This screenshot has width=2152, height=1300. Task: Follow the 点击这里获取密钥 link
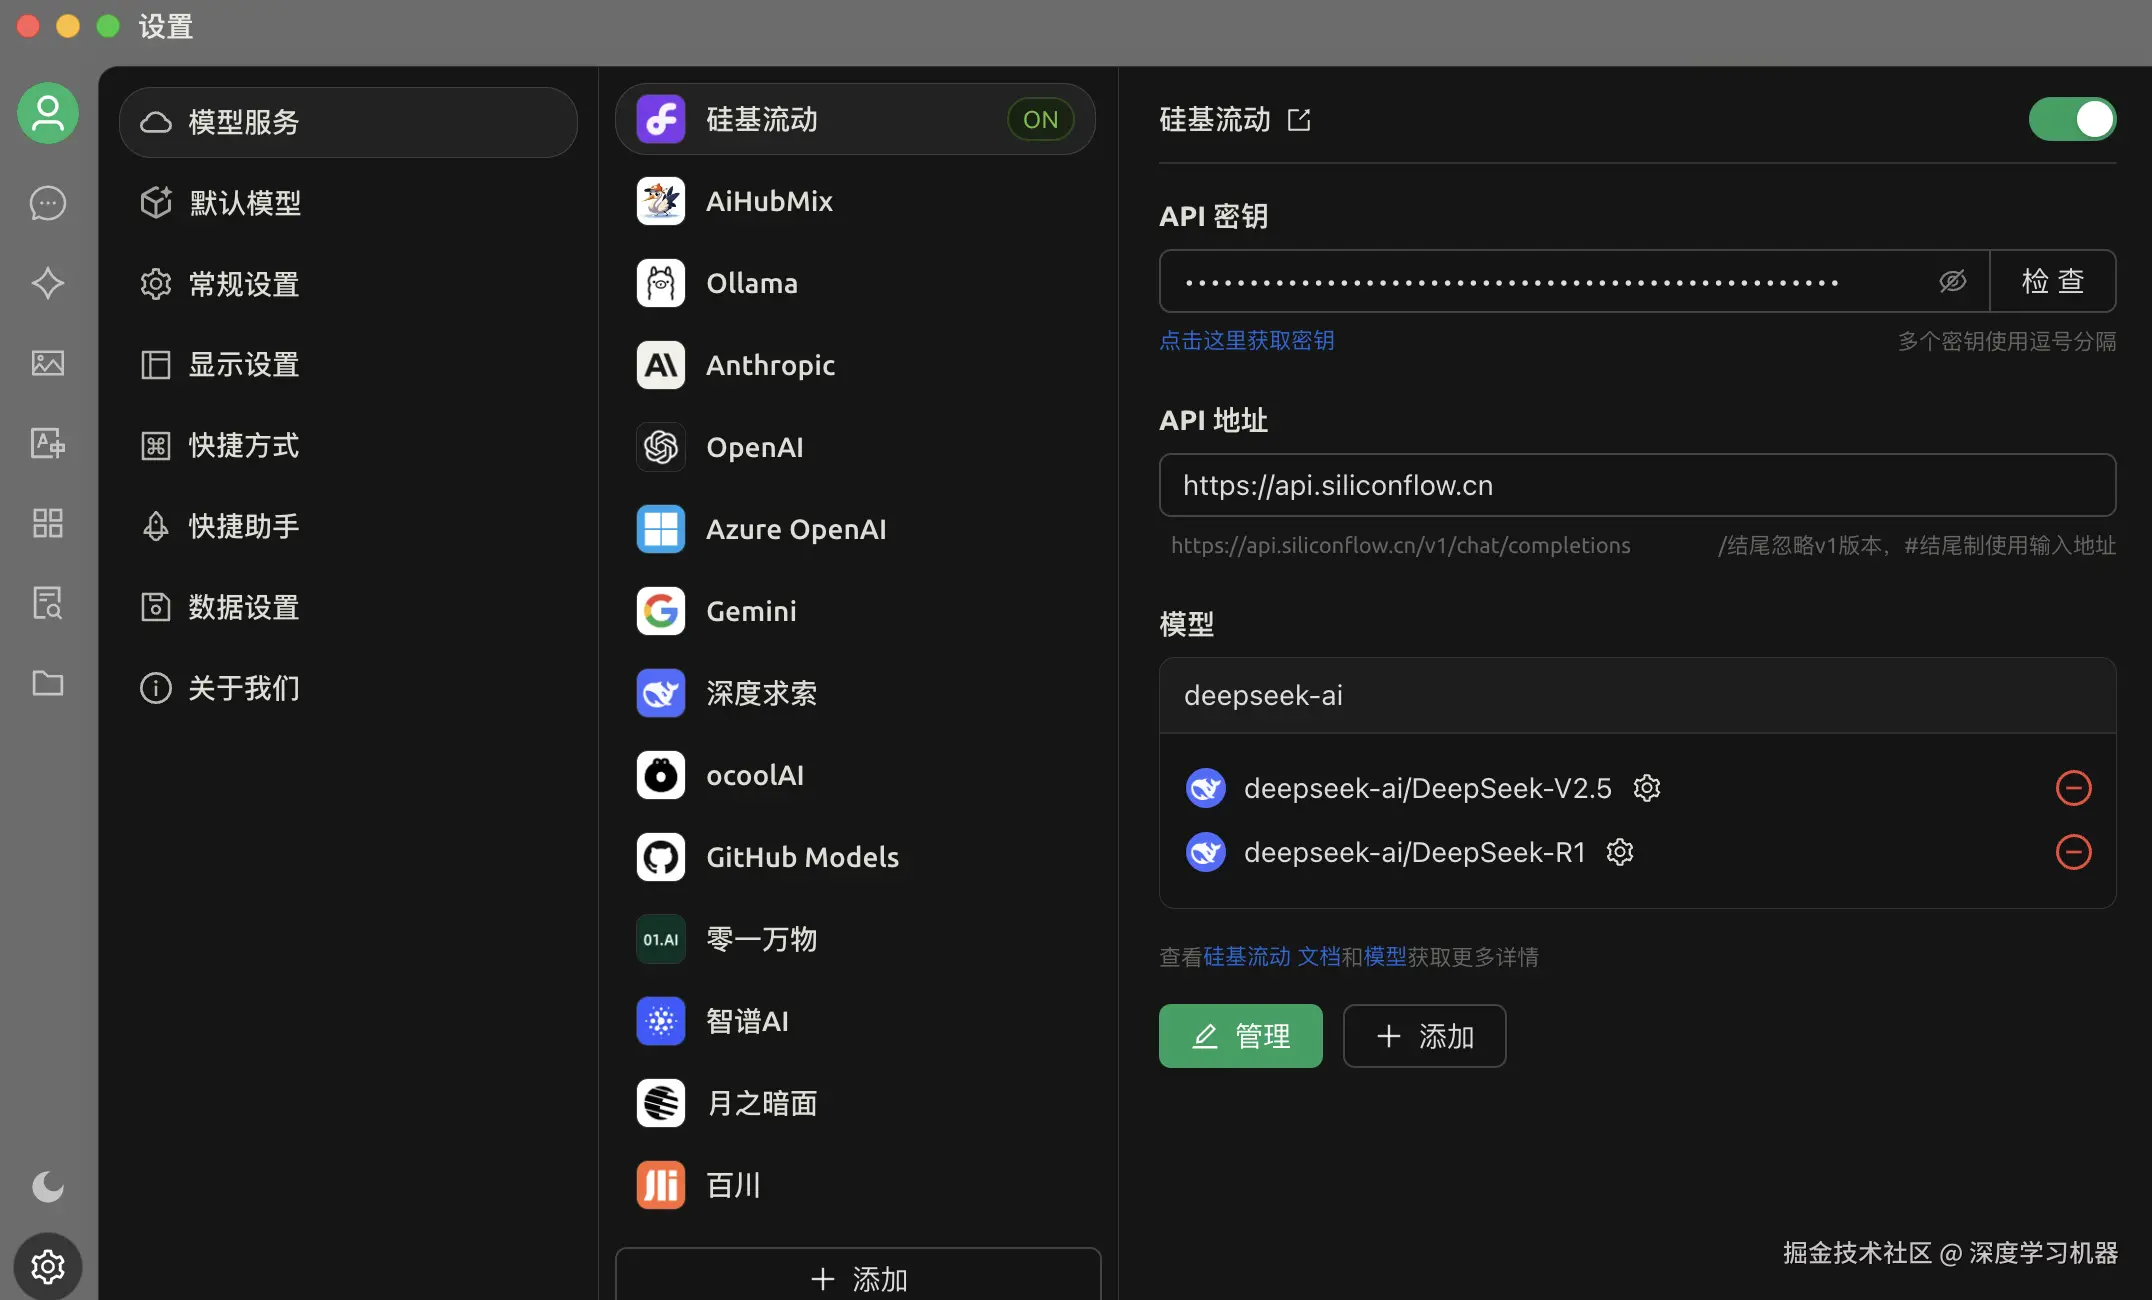1246,341
